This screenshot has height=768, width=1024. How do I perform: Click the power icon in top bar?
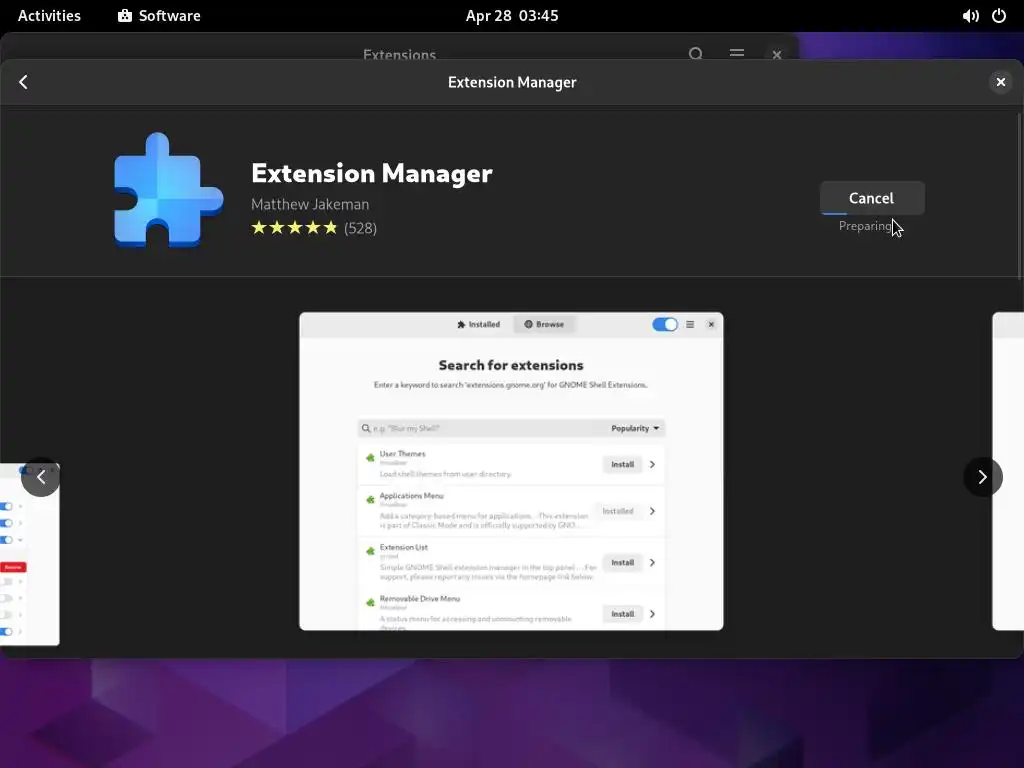999,16
